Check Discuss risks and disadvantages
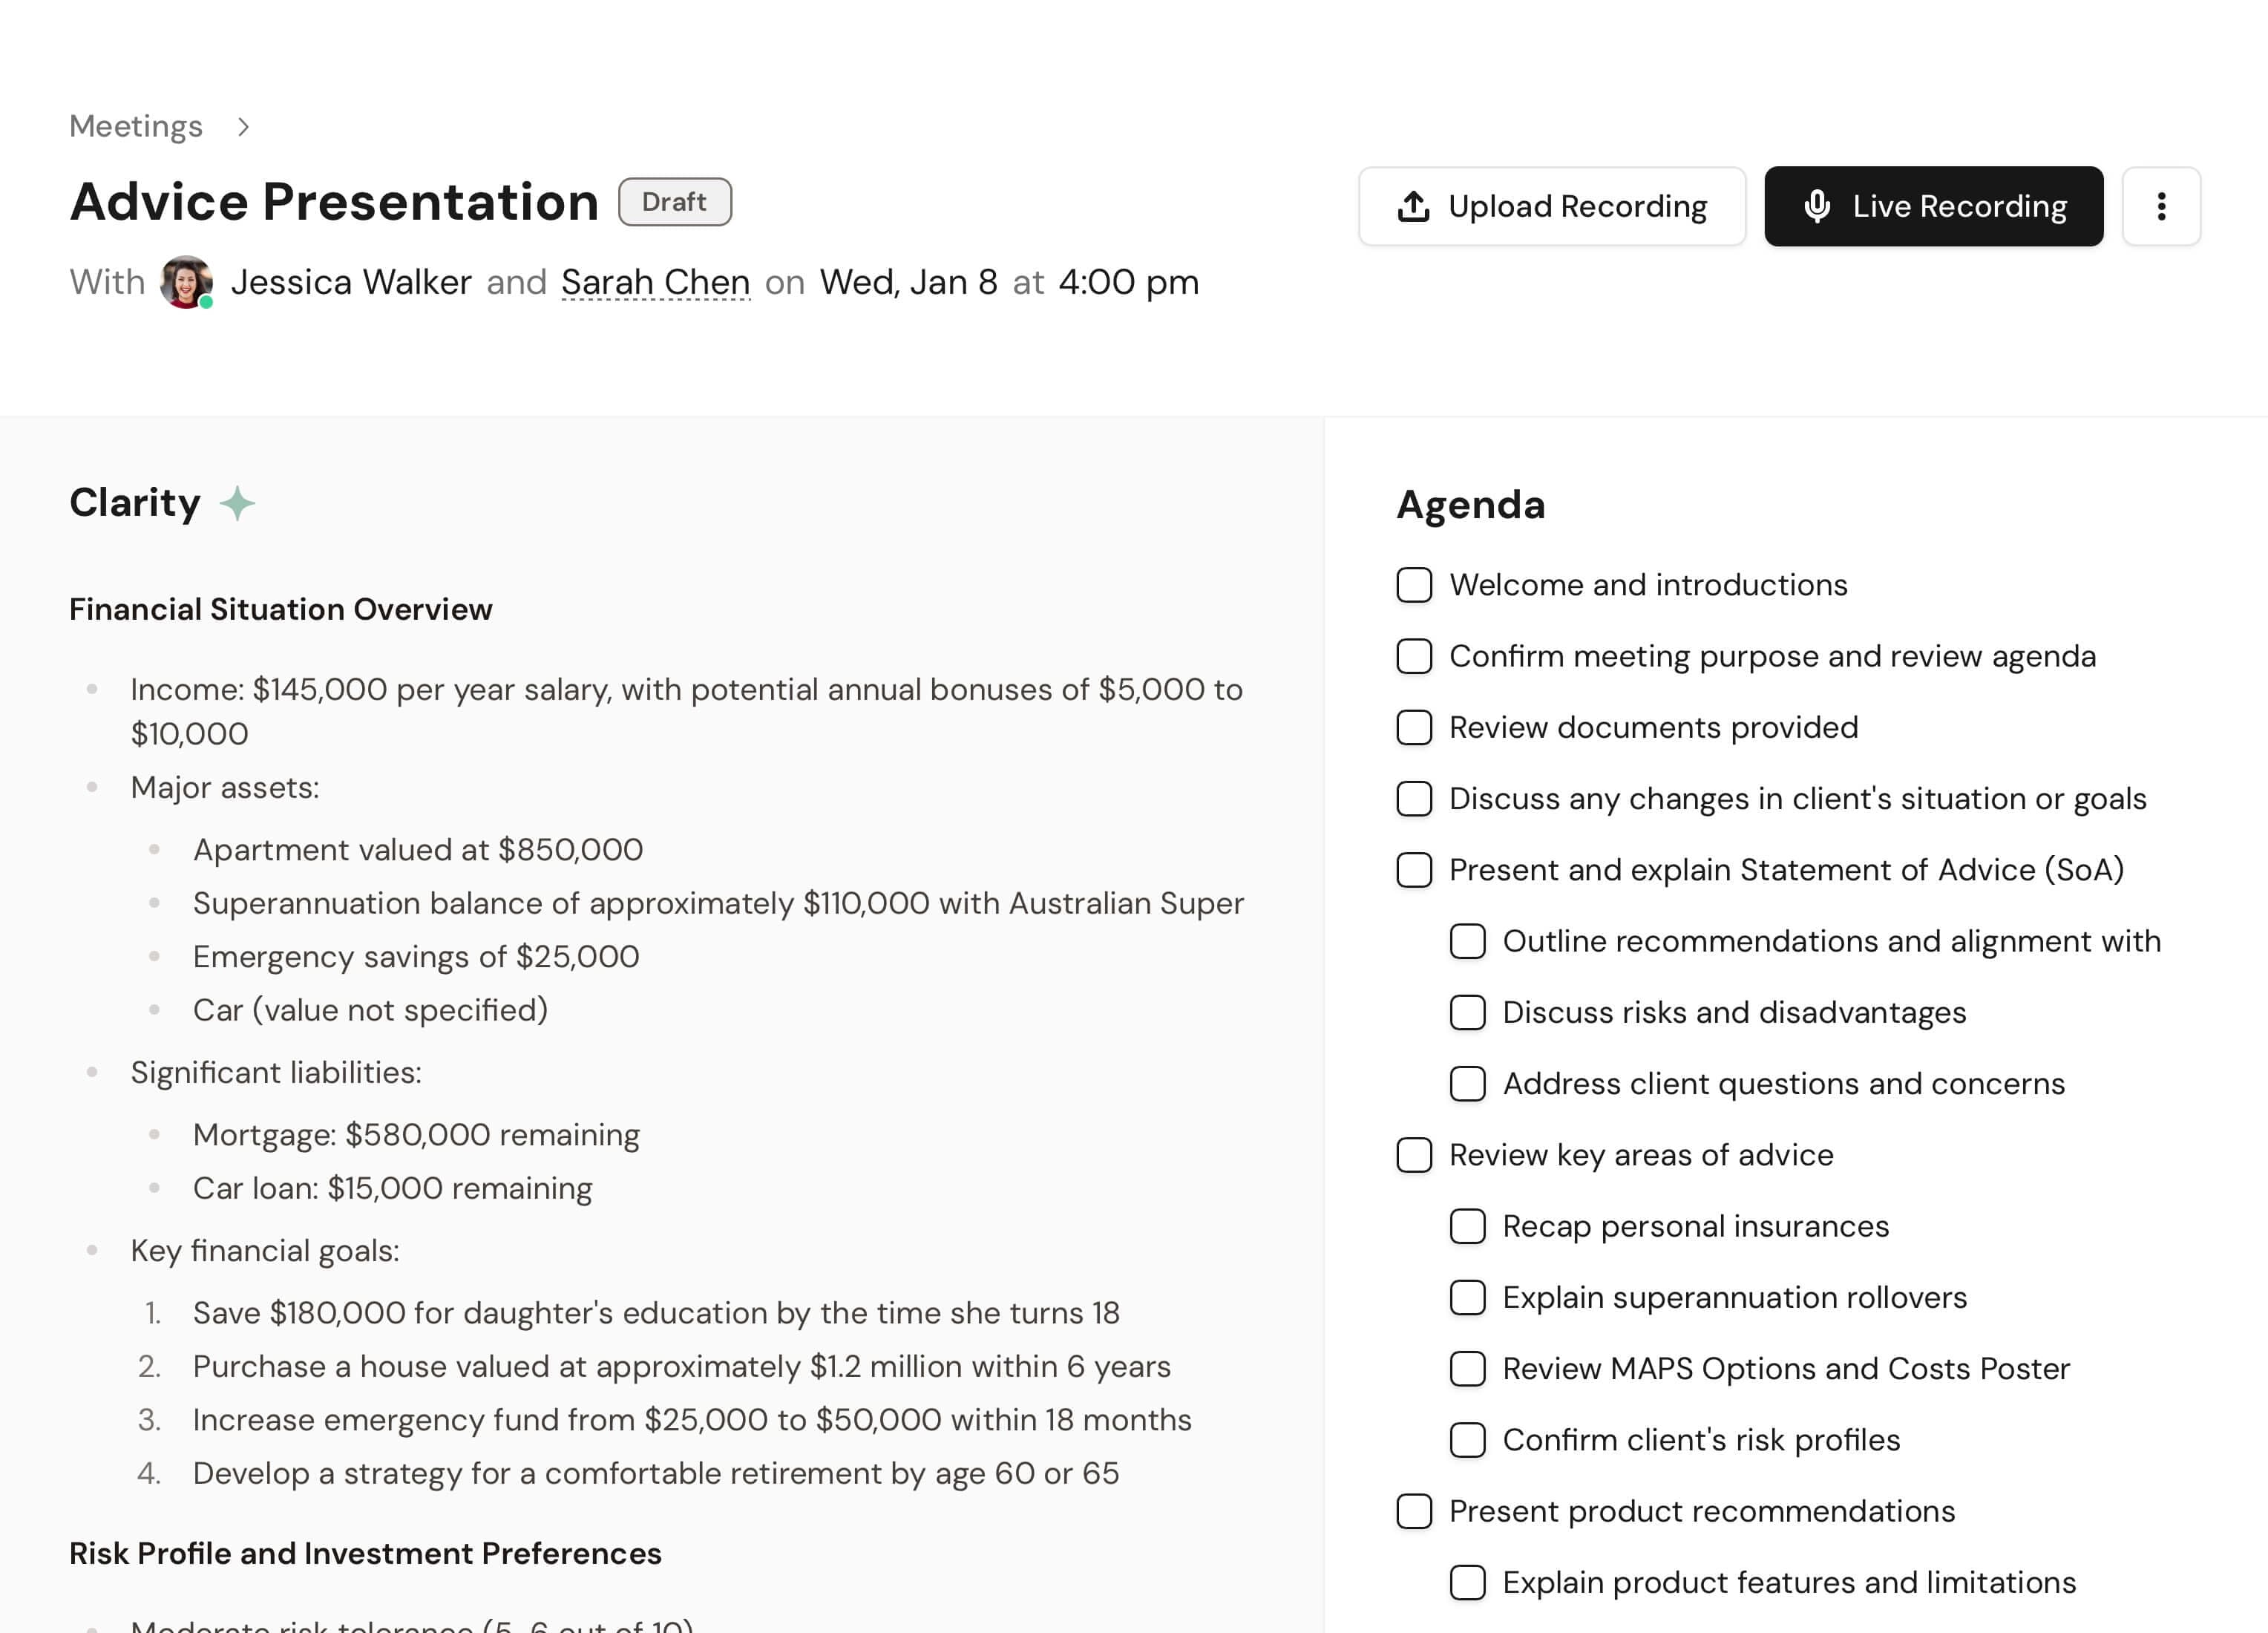 click(x=1467, y=1013)
